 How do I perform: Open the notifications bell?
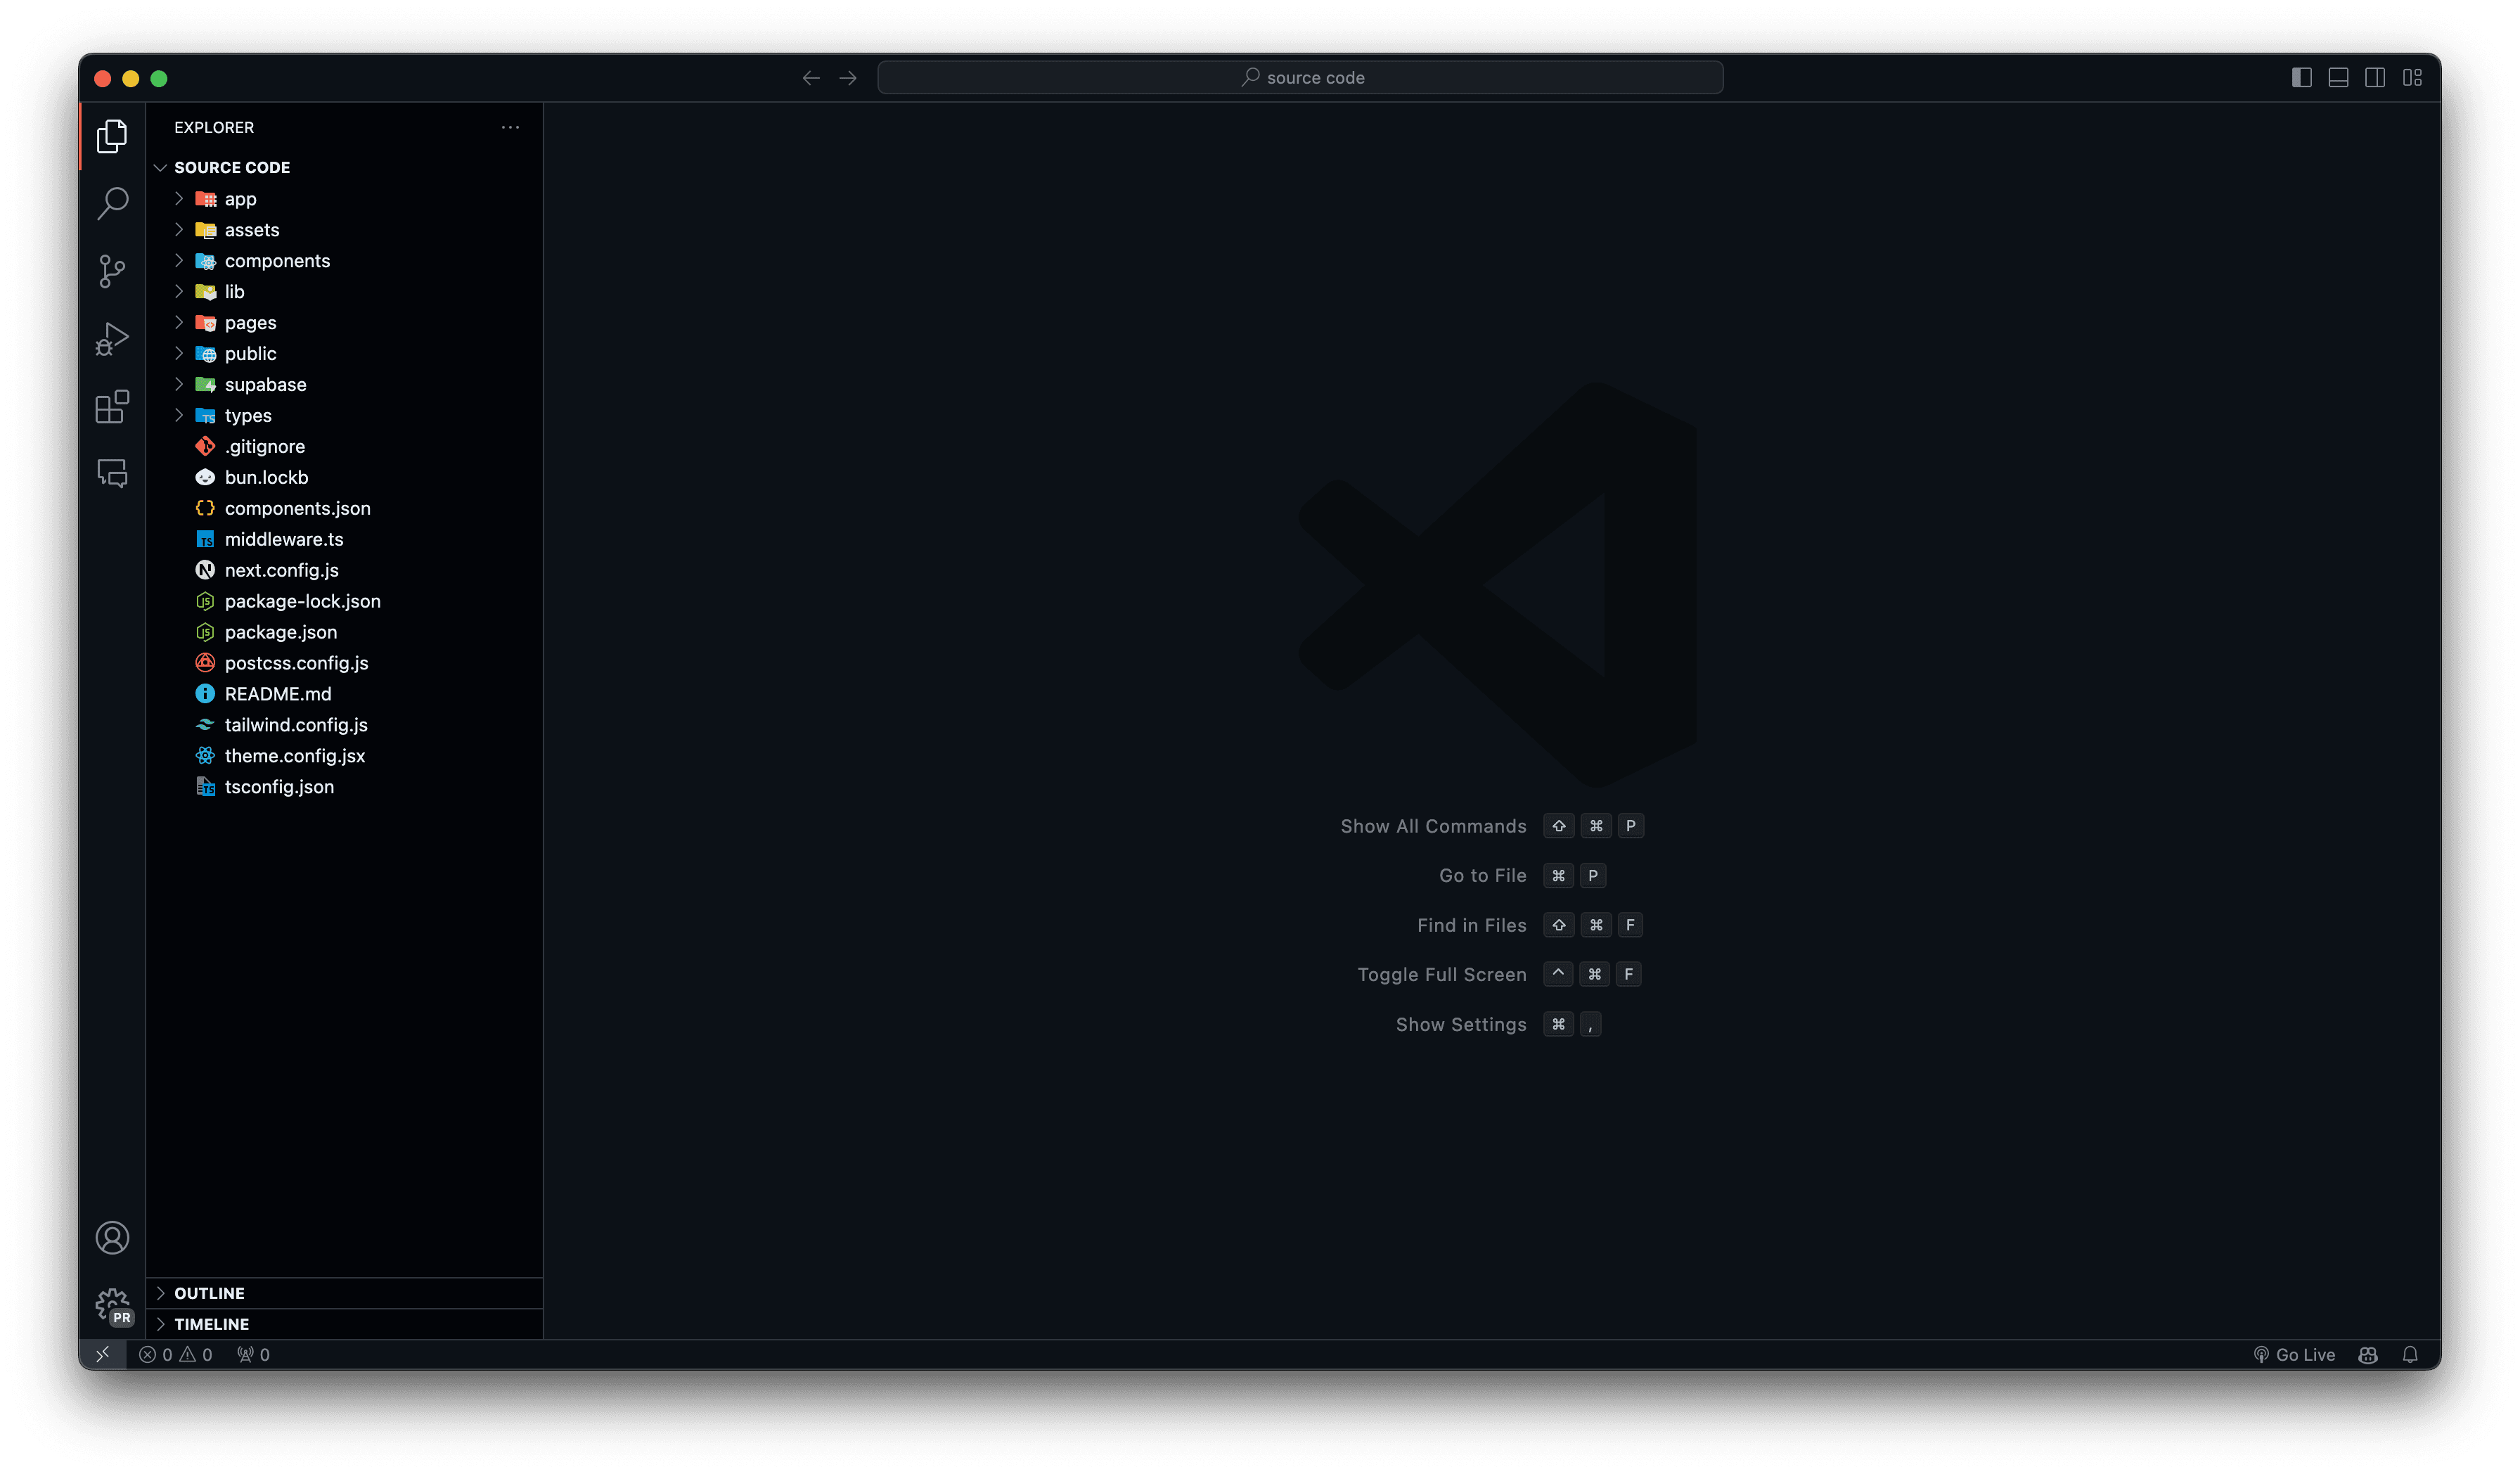2410,1354
